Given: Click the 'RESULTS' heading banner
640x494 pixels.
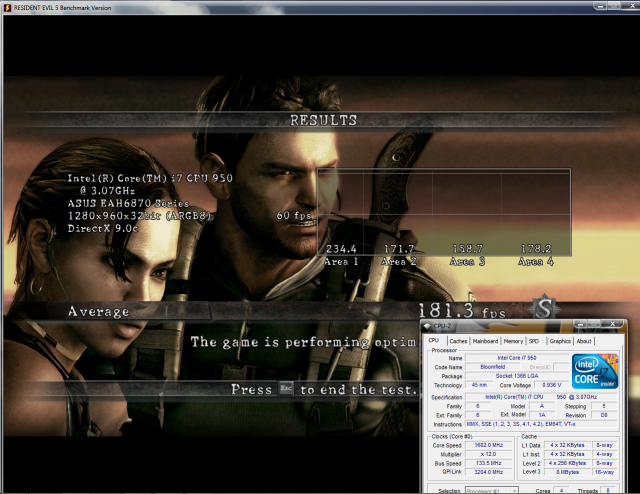Looking at the screenshot, I should tap(323, 120).
